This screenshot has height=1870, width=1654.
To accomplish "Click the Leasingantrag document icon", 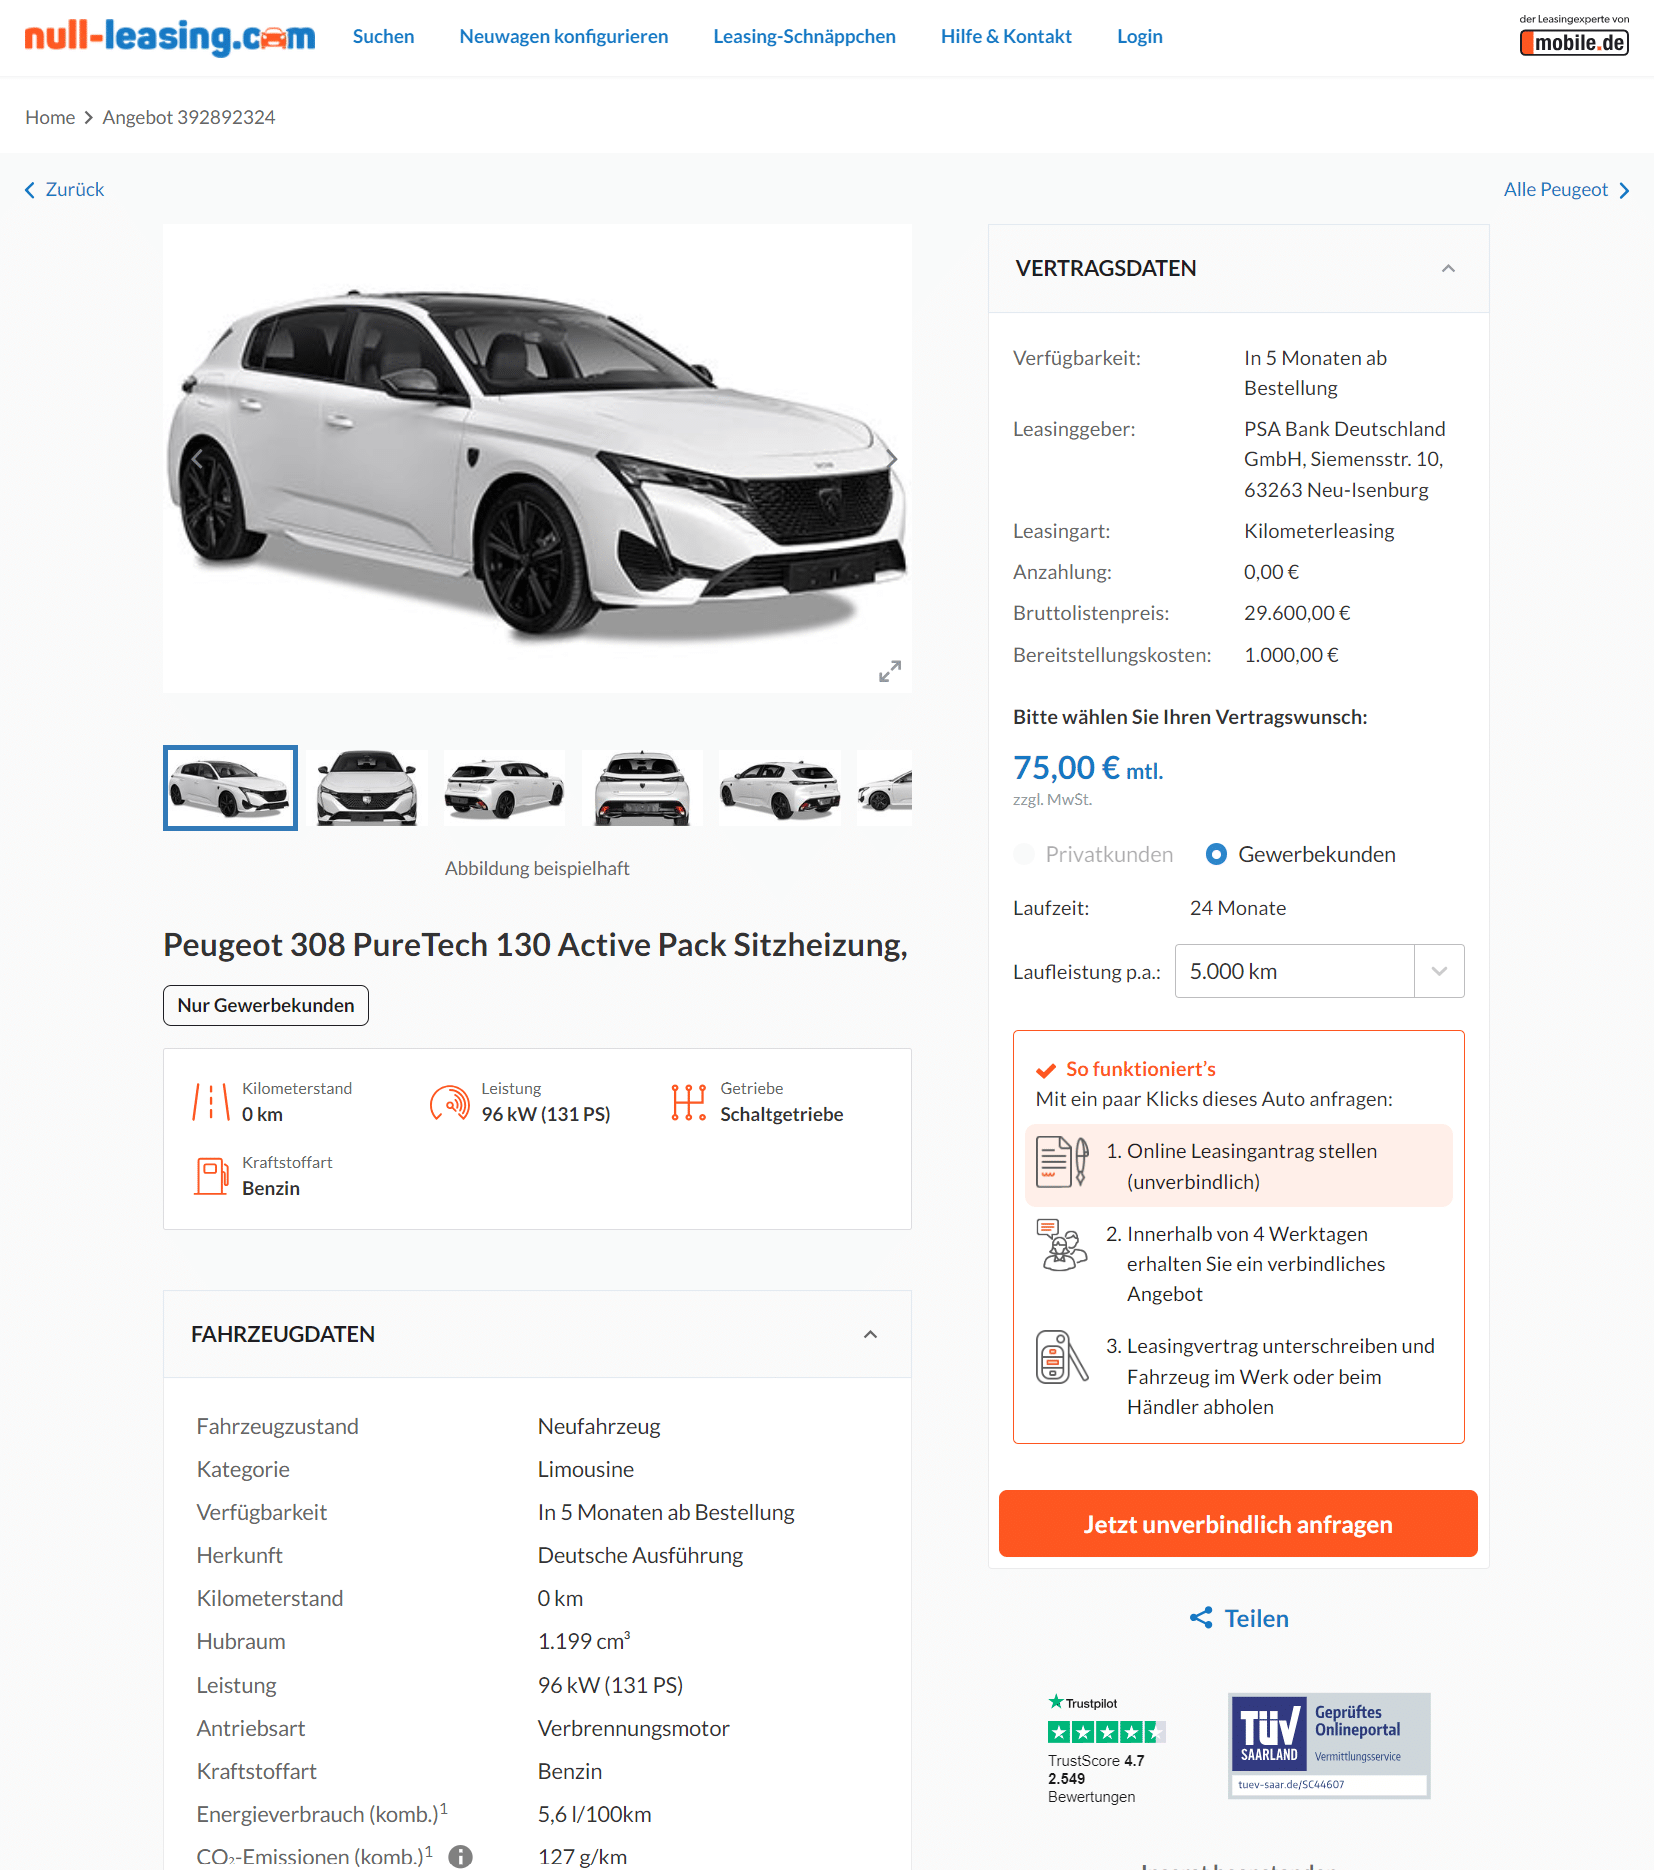I will click(1062, 1162).
